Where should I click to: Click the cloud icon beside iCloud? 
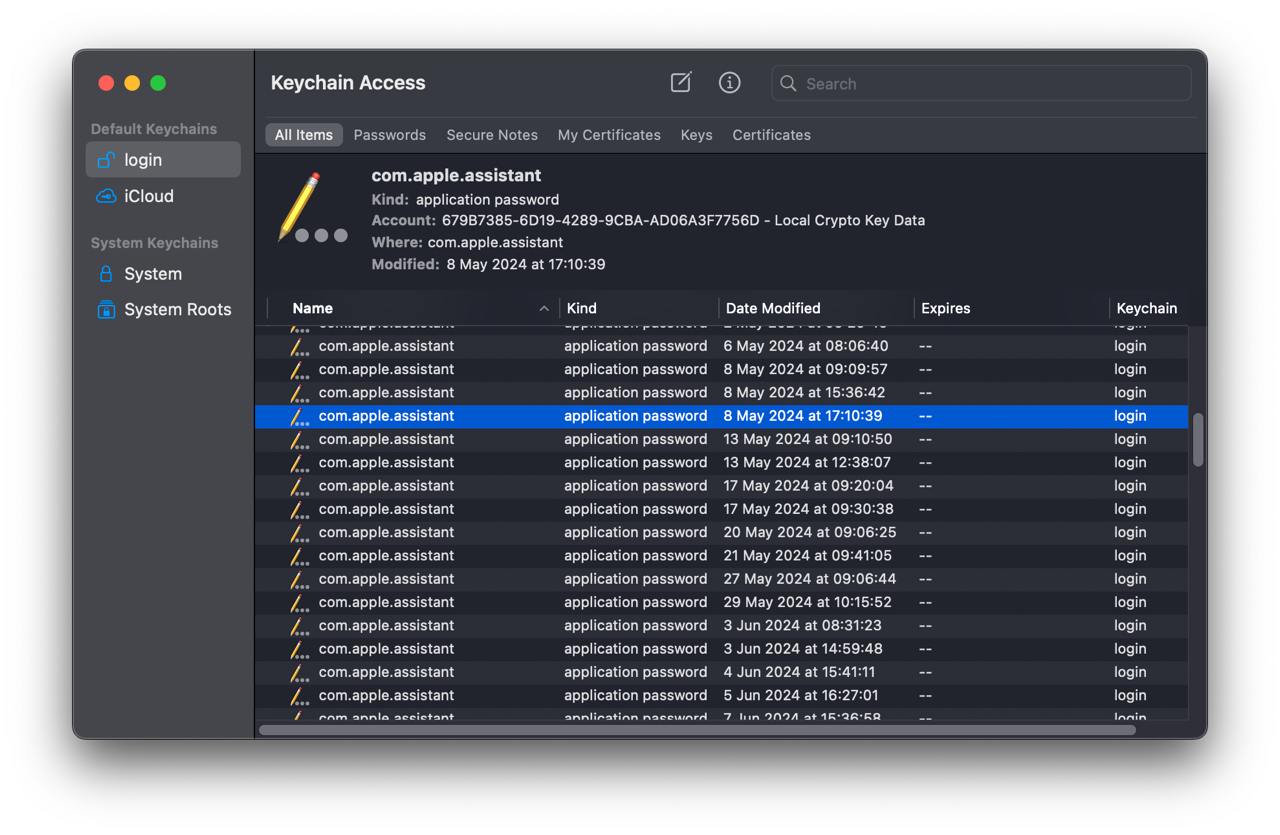(106, 196)
